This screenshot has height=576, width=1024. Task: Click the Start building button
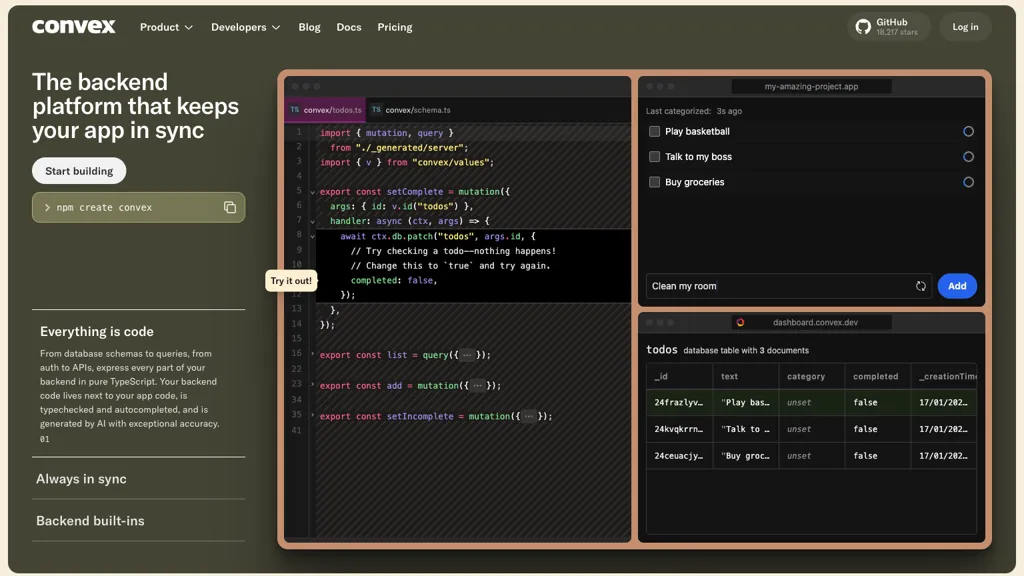(x=79, y=170)
